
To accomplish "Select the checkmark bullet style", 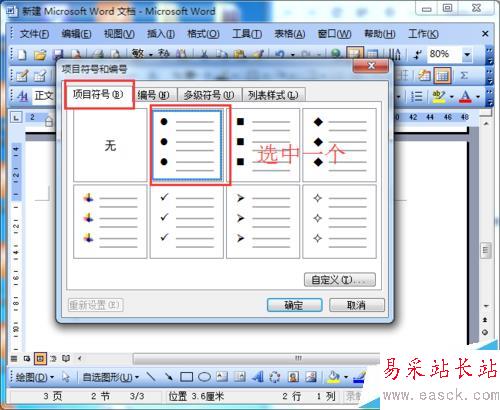I will point(187,222).
